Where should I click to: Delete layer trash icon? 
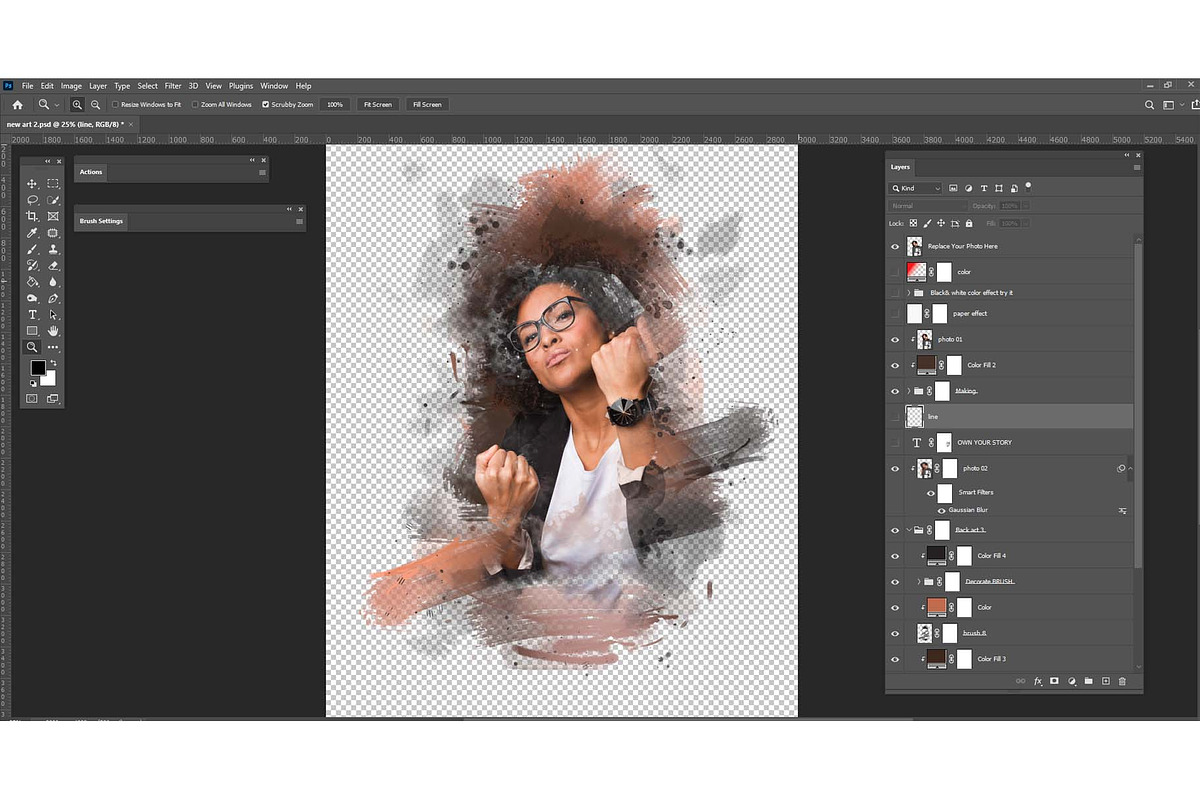(x=1122, y=681)
